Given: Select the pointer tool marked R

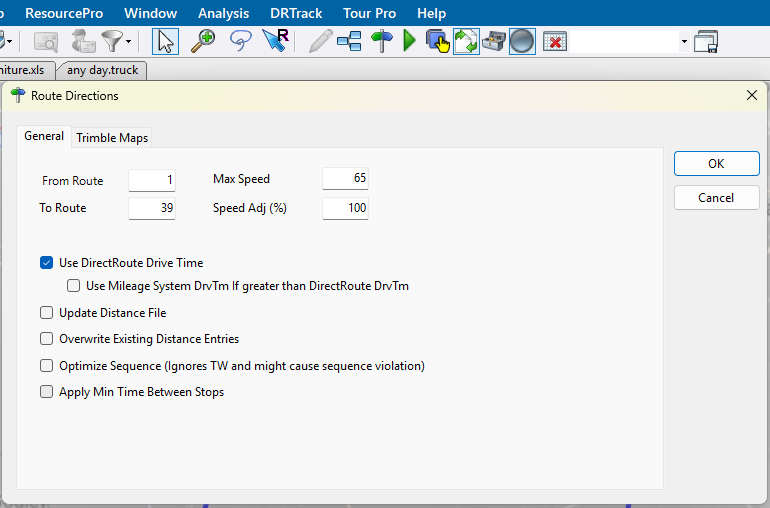Looking at the screenshot, I should tap(275, 41).
